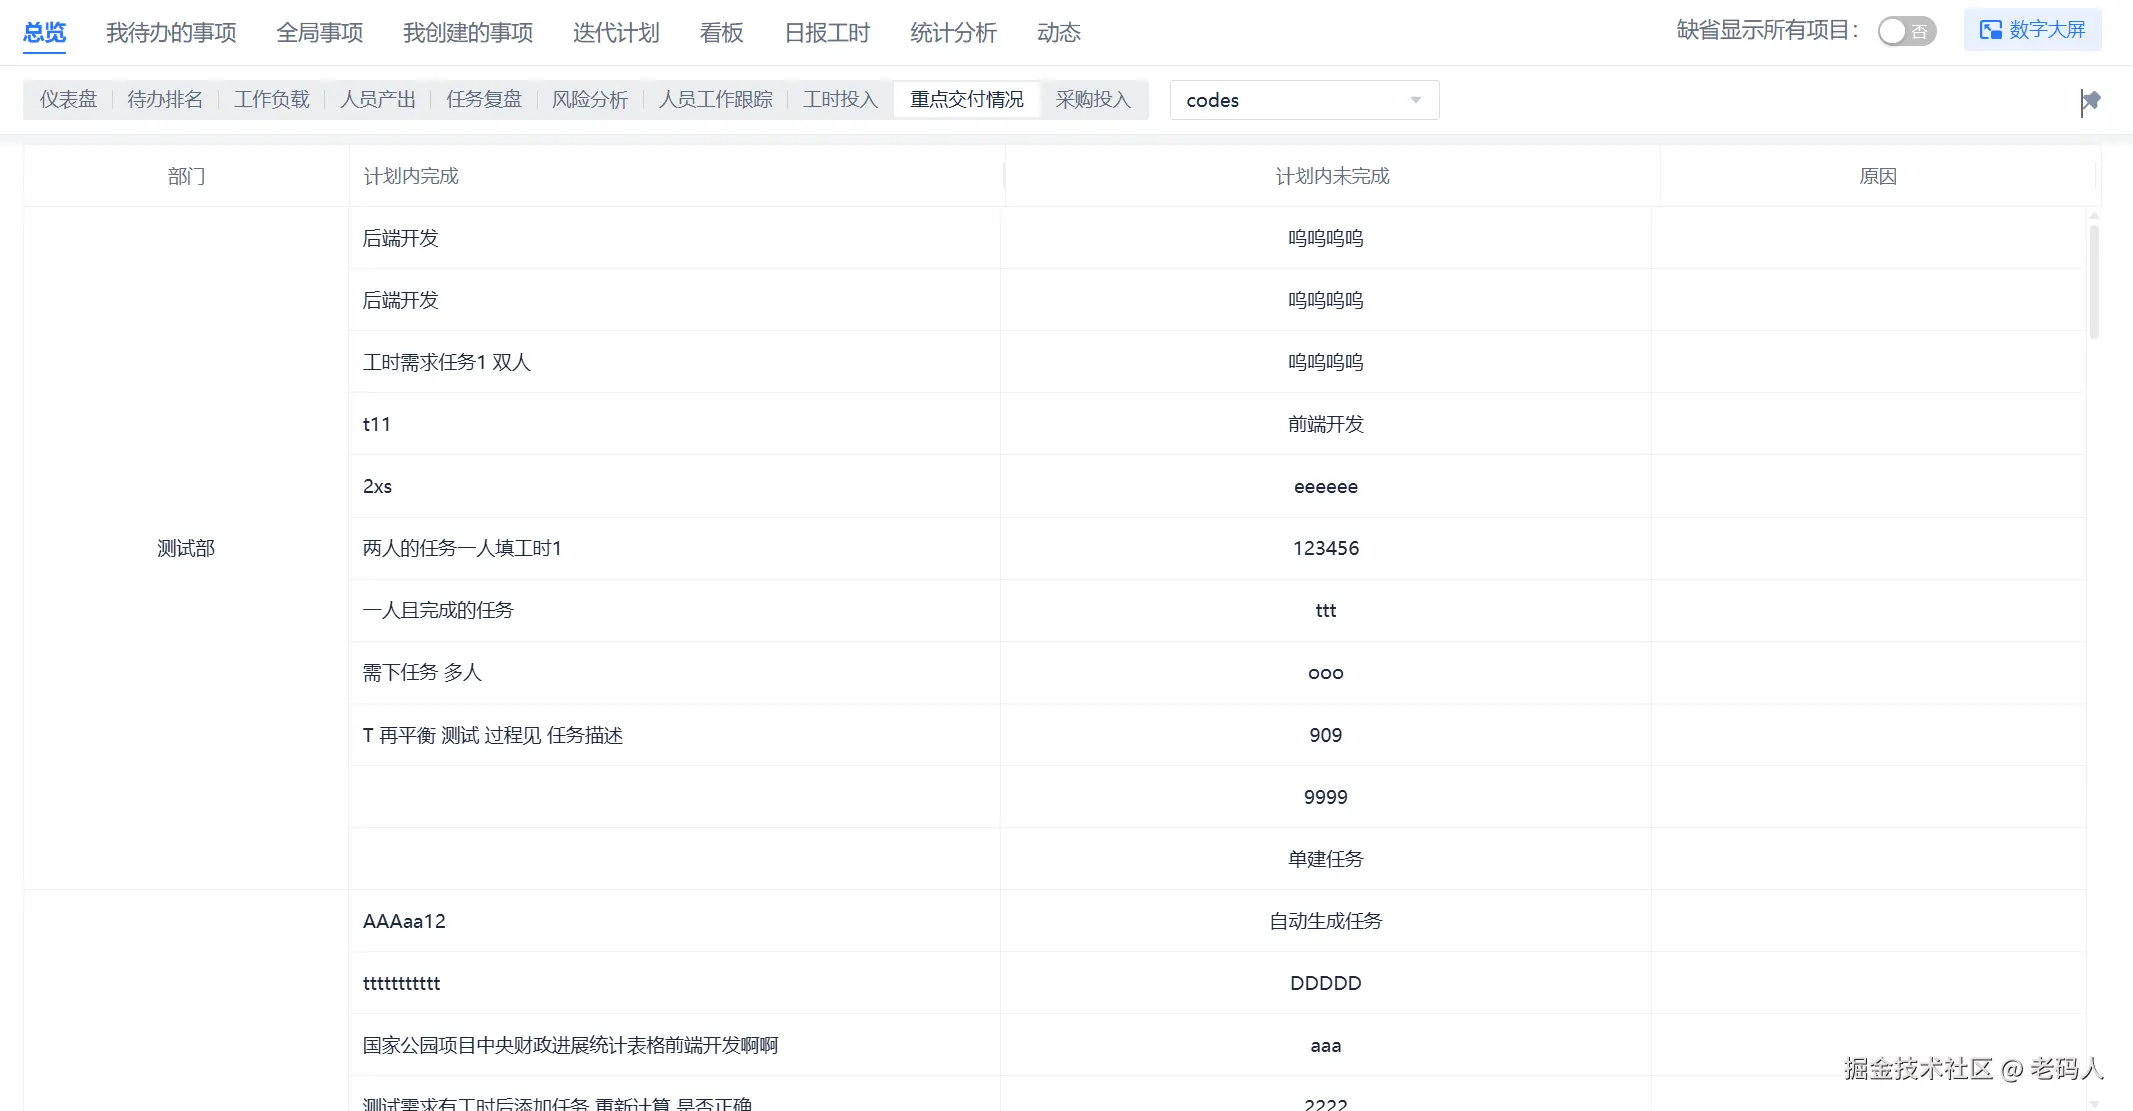Image resolution: width=2133 pixels, height=1111 pixels.
Task: Expand the codes project dropdown
Action: coord(1304,100)
